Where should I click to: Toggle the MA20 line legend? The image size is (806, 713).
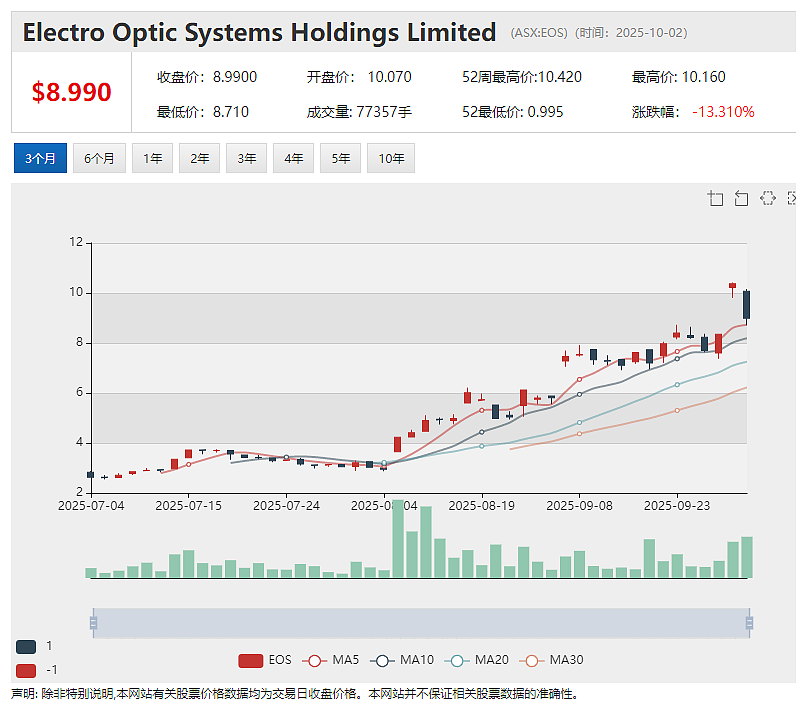[477, 660]
